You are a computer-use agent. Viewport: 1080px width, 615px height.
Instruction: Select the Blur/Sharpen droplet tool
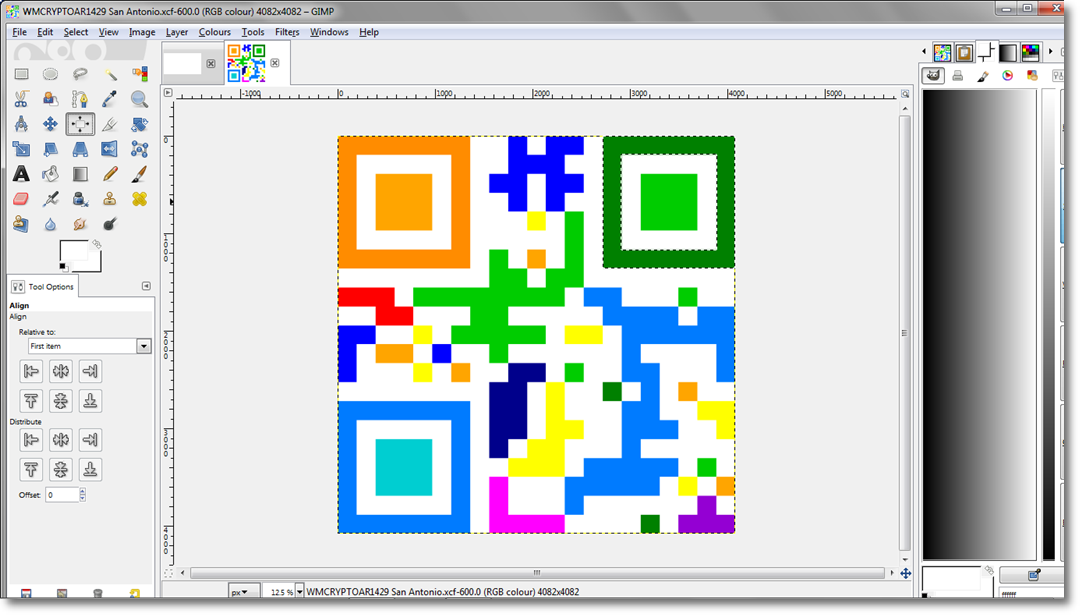coord(50,224)
